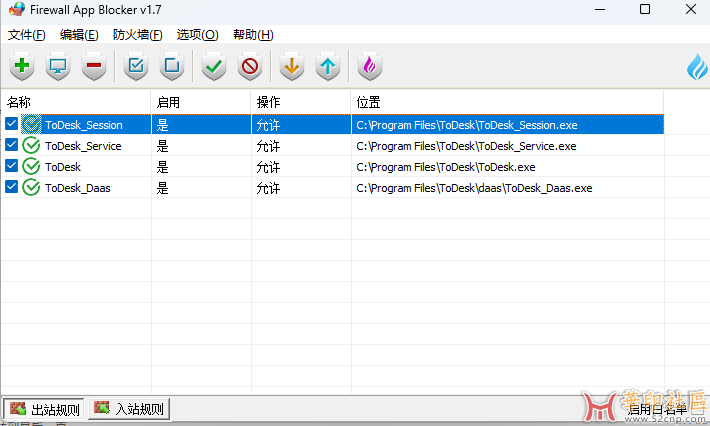Select the ToDesk_Daas name cell
Viewport: 710px width, 426px height.
pyautogui.click(x=78, y=188)
